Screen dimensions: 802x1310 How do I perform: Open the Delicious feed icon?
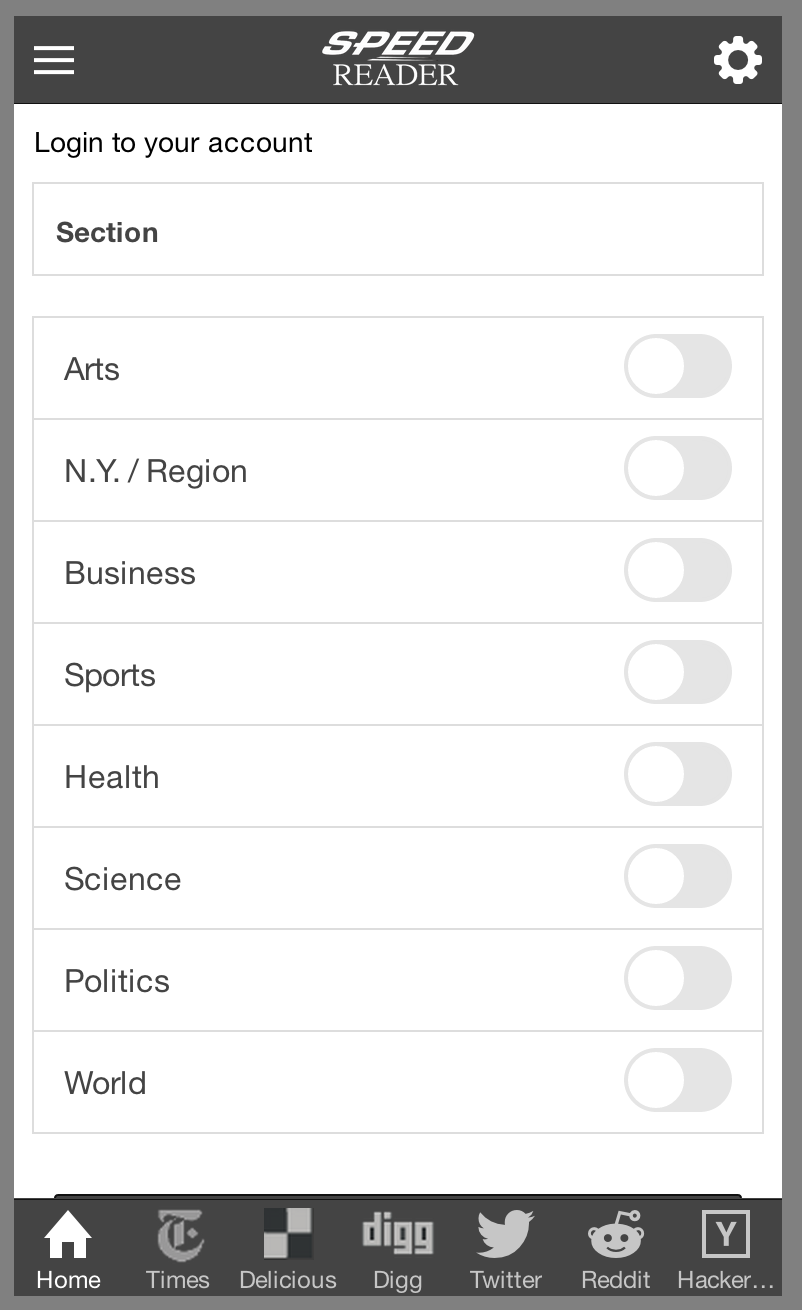[x=288, y=1233]
